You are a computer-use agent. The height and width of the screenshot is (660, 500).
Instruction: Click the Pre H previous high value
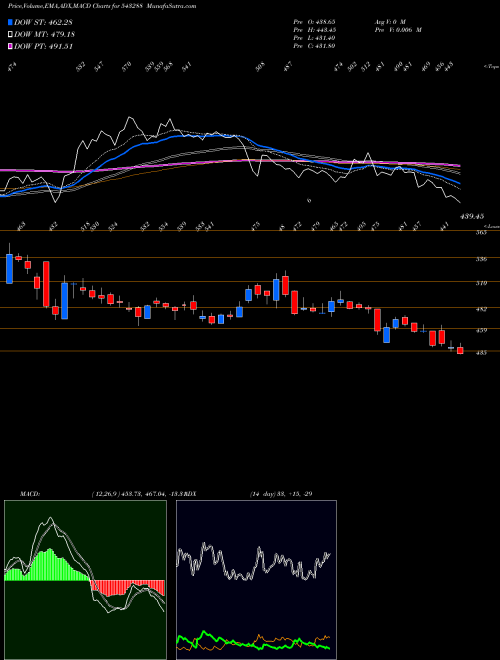click(314, 30)
